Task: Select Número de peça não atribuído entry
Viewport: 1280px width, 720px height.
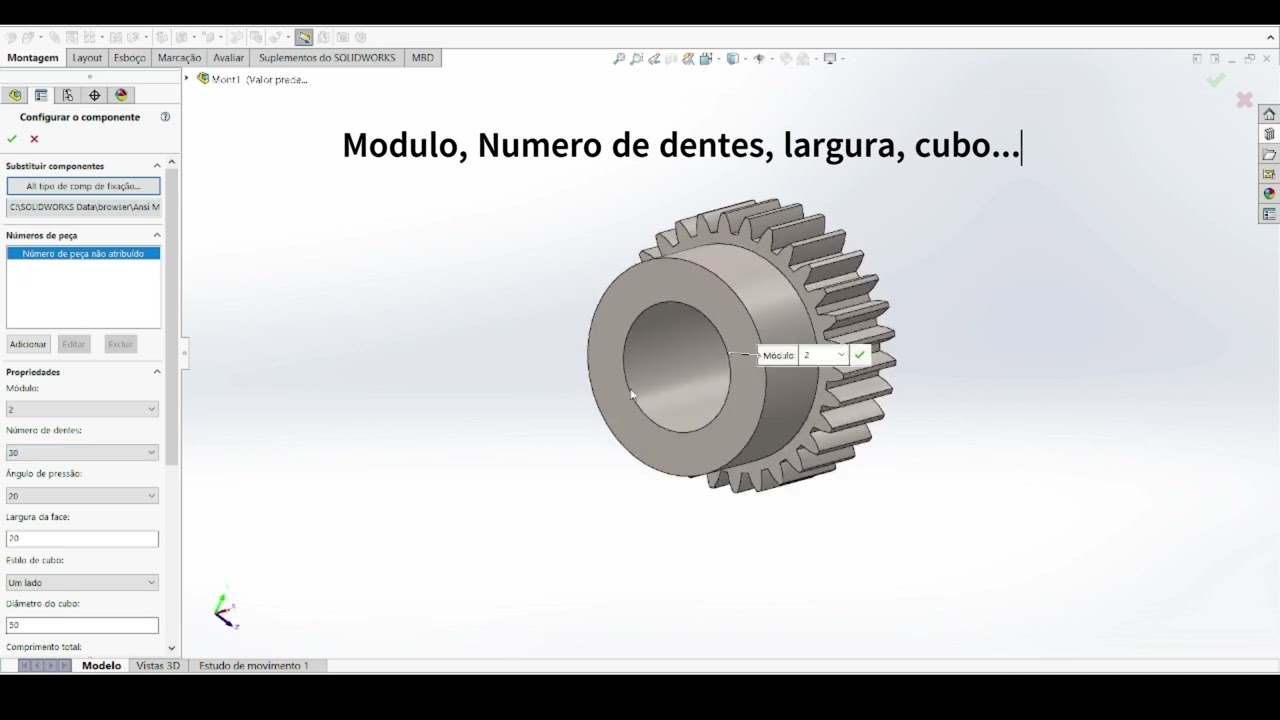Action: 83,254
